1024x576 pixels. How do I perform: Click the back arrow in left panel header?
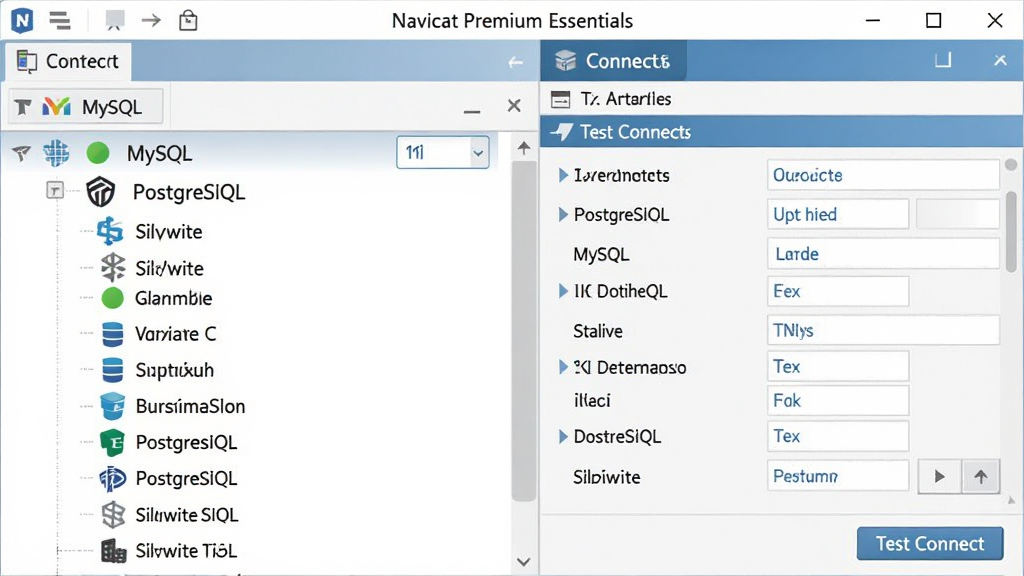[x=515, y=62]
